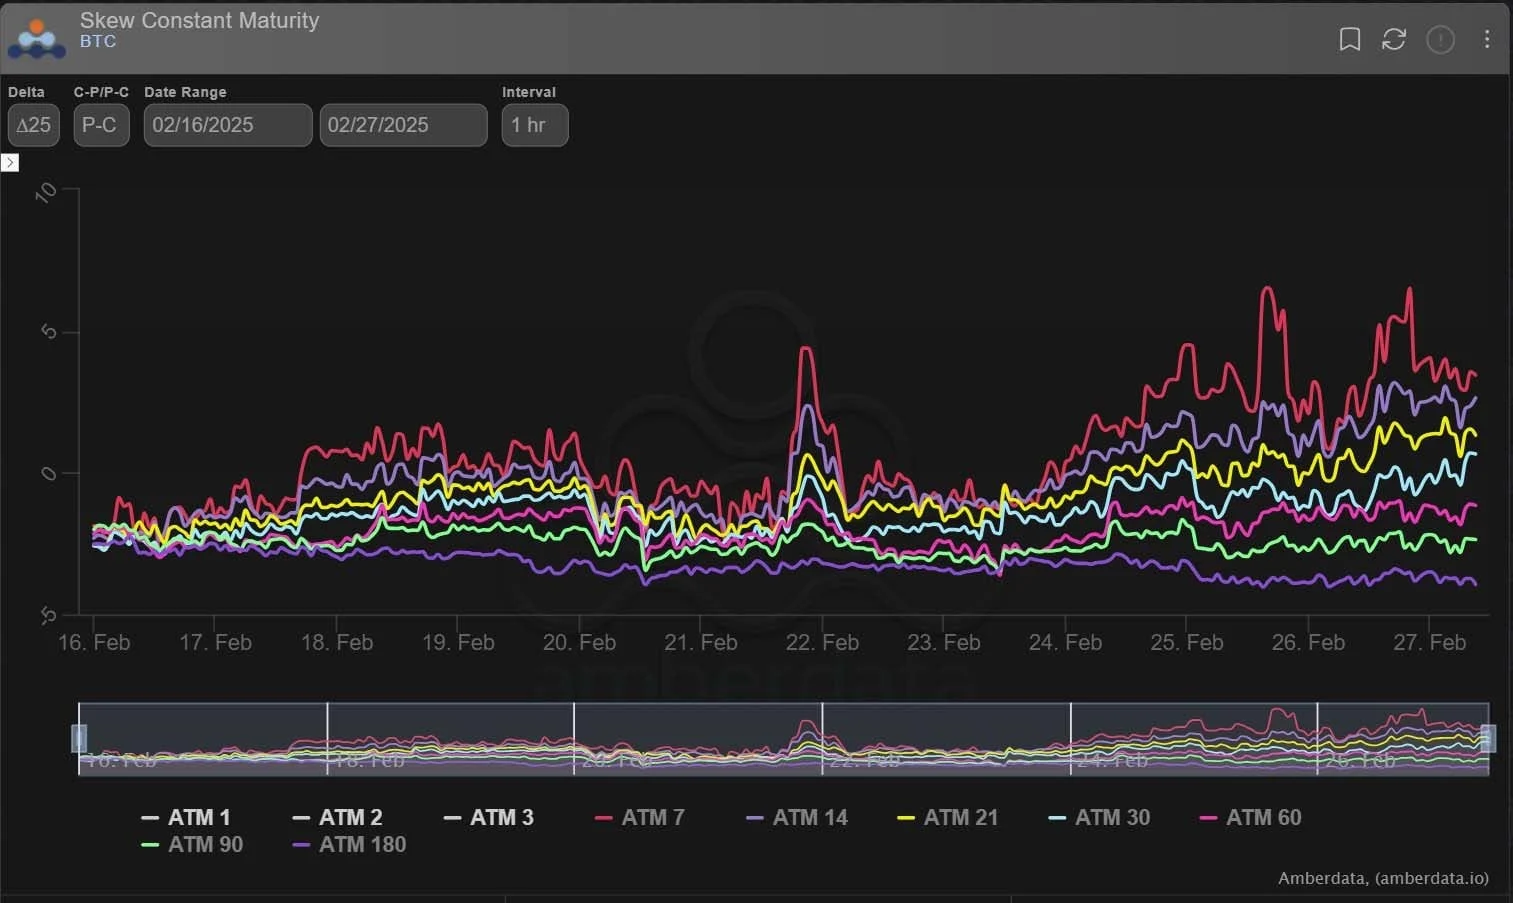Click the right range navigator handle
The height and width of the screenshot is (903, 1513).
click(x=1488, y=738)
